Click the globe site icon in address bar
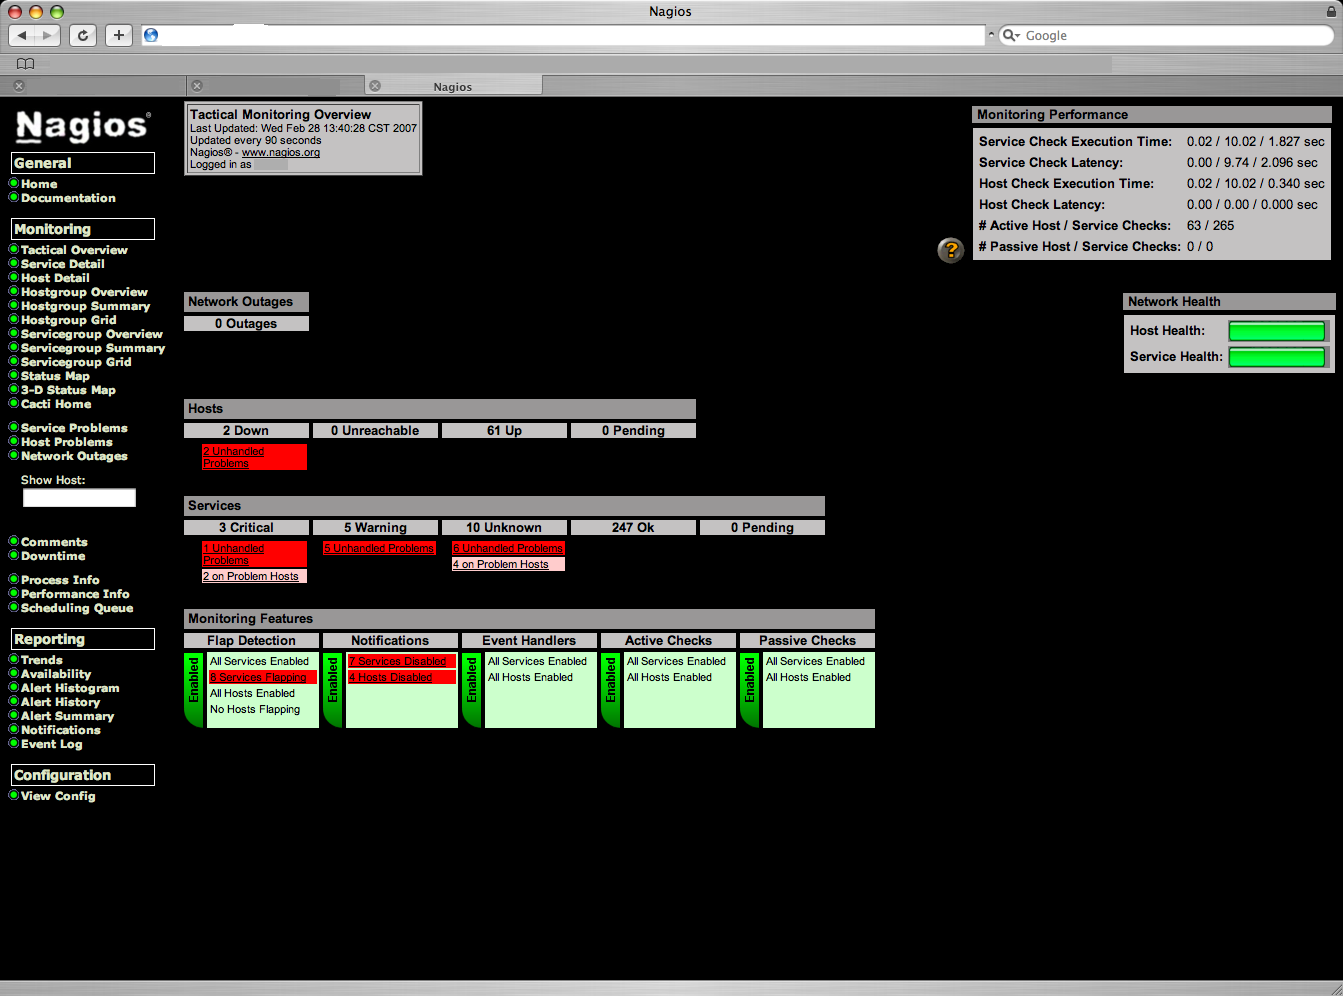This screenshot has width=1343, height=996. 151,35
